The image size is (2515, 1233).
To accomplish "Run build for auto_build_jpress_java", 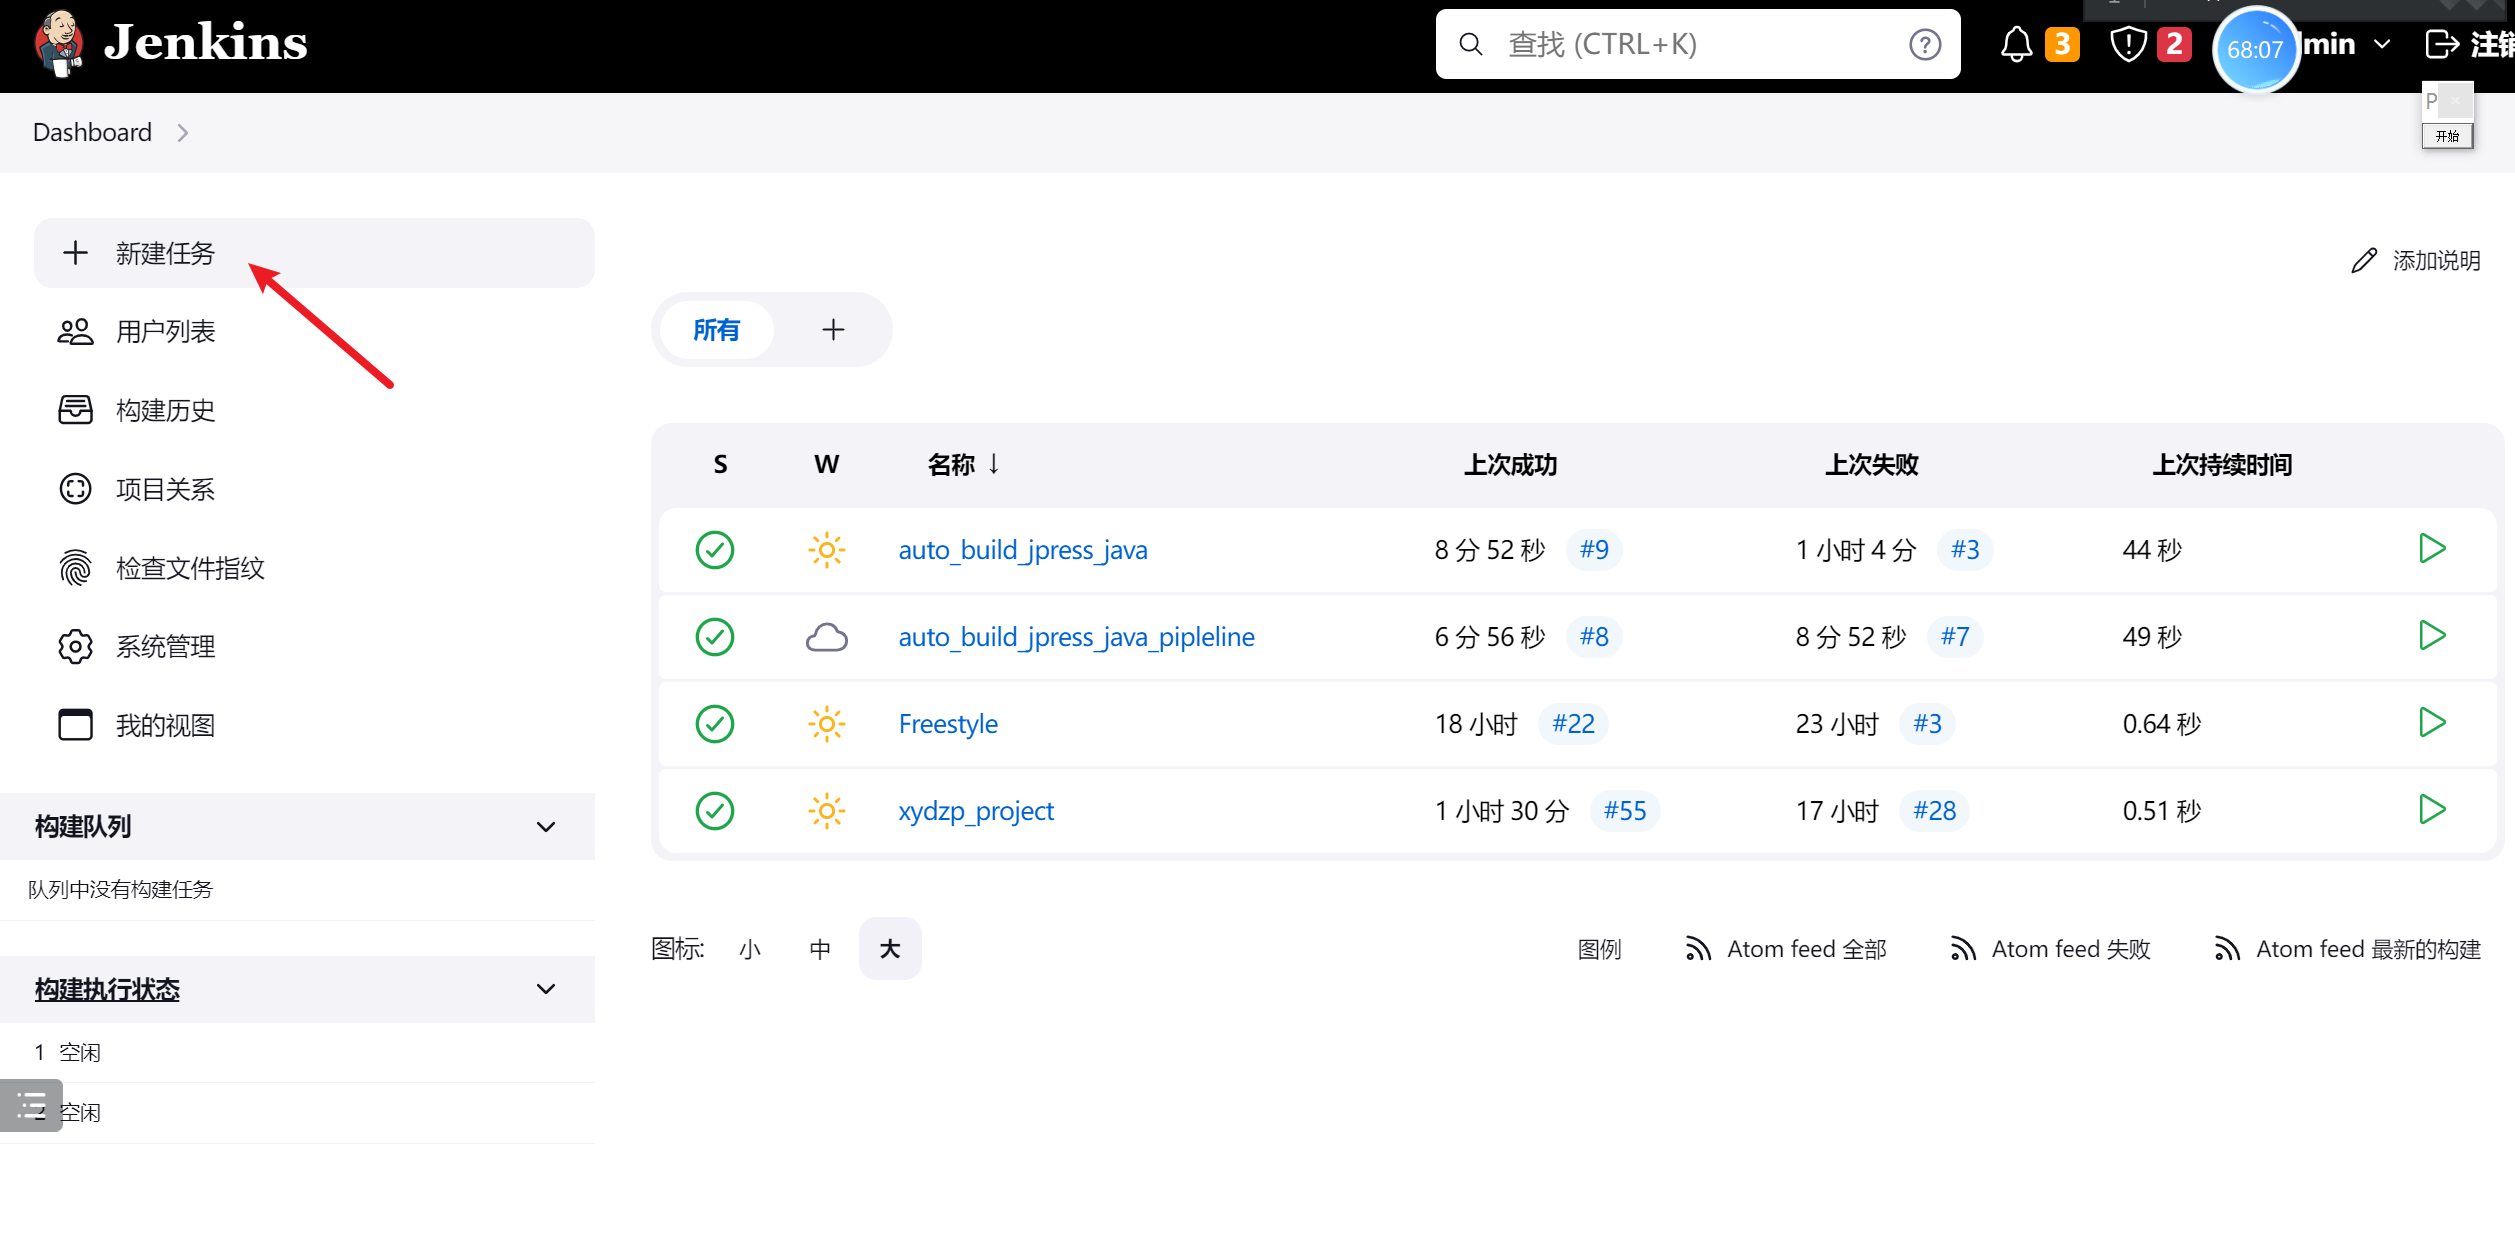I will [2432, 548].
